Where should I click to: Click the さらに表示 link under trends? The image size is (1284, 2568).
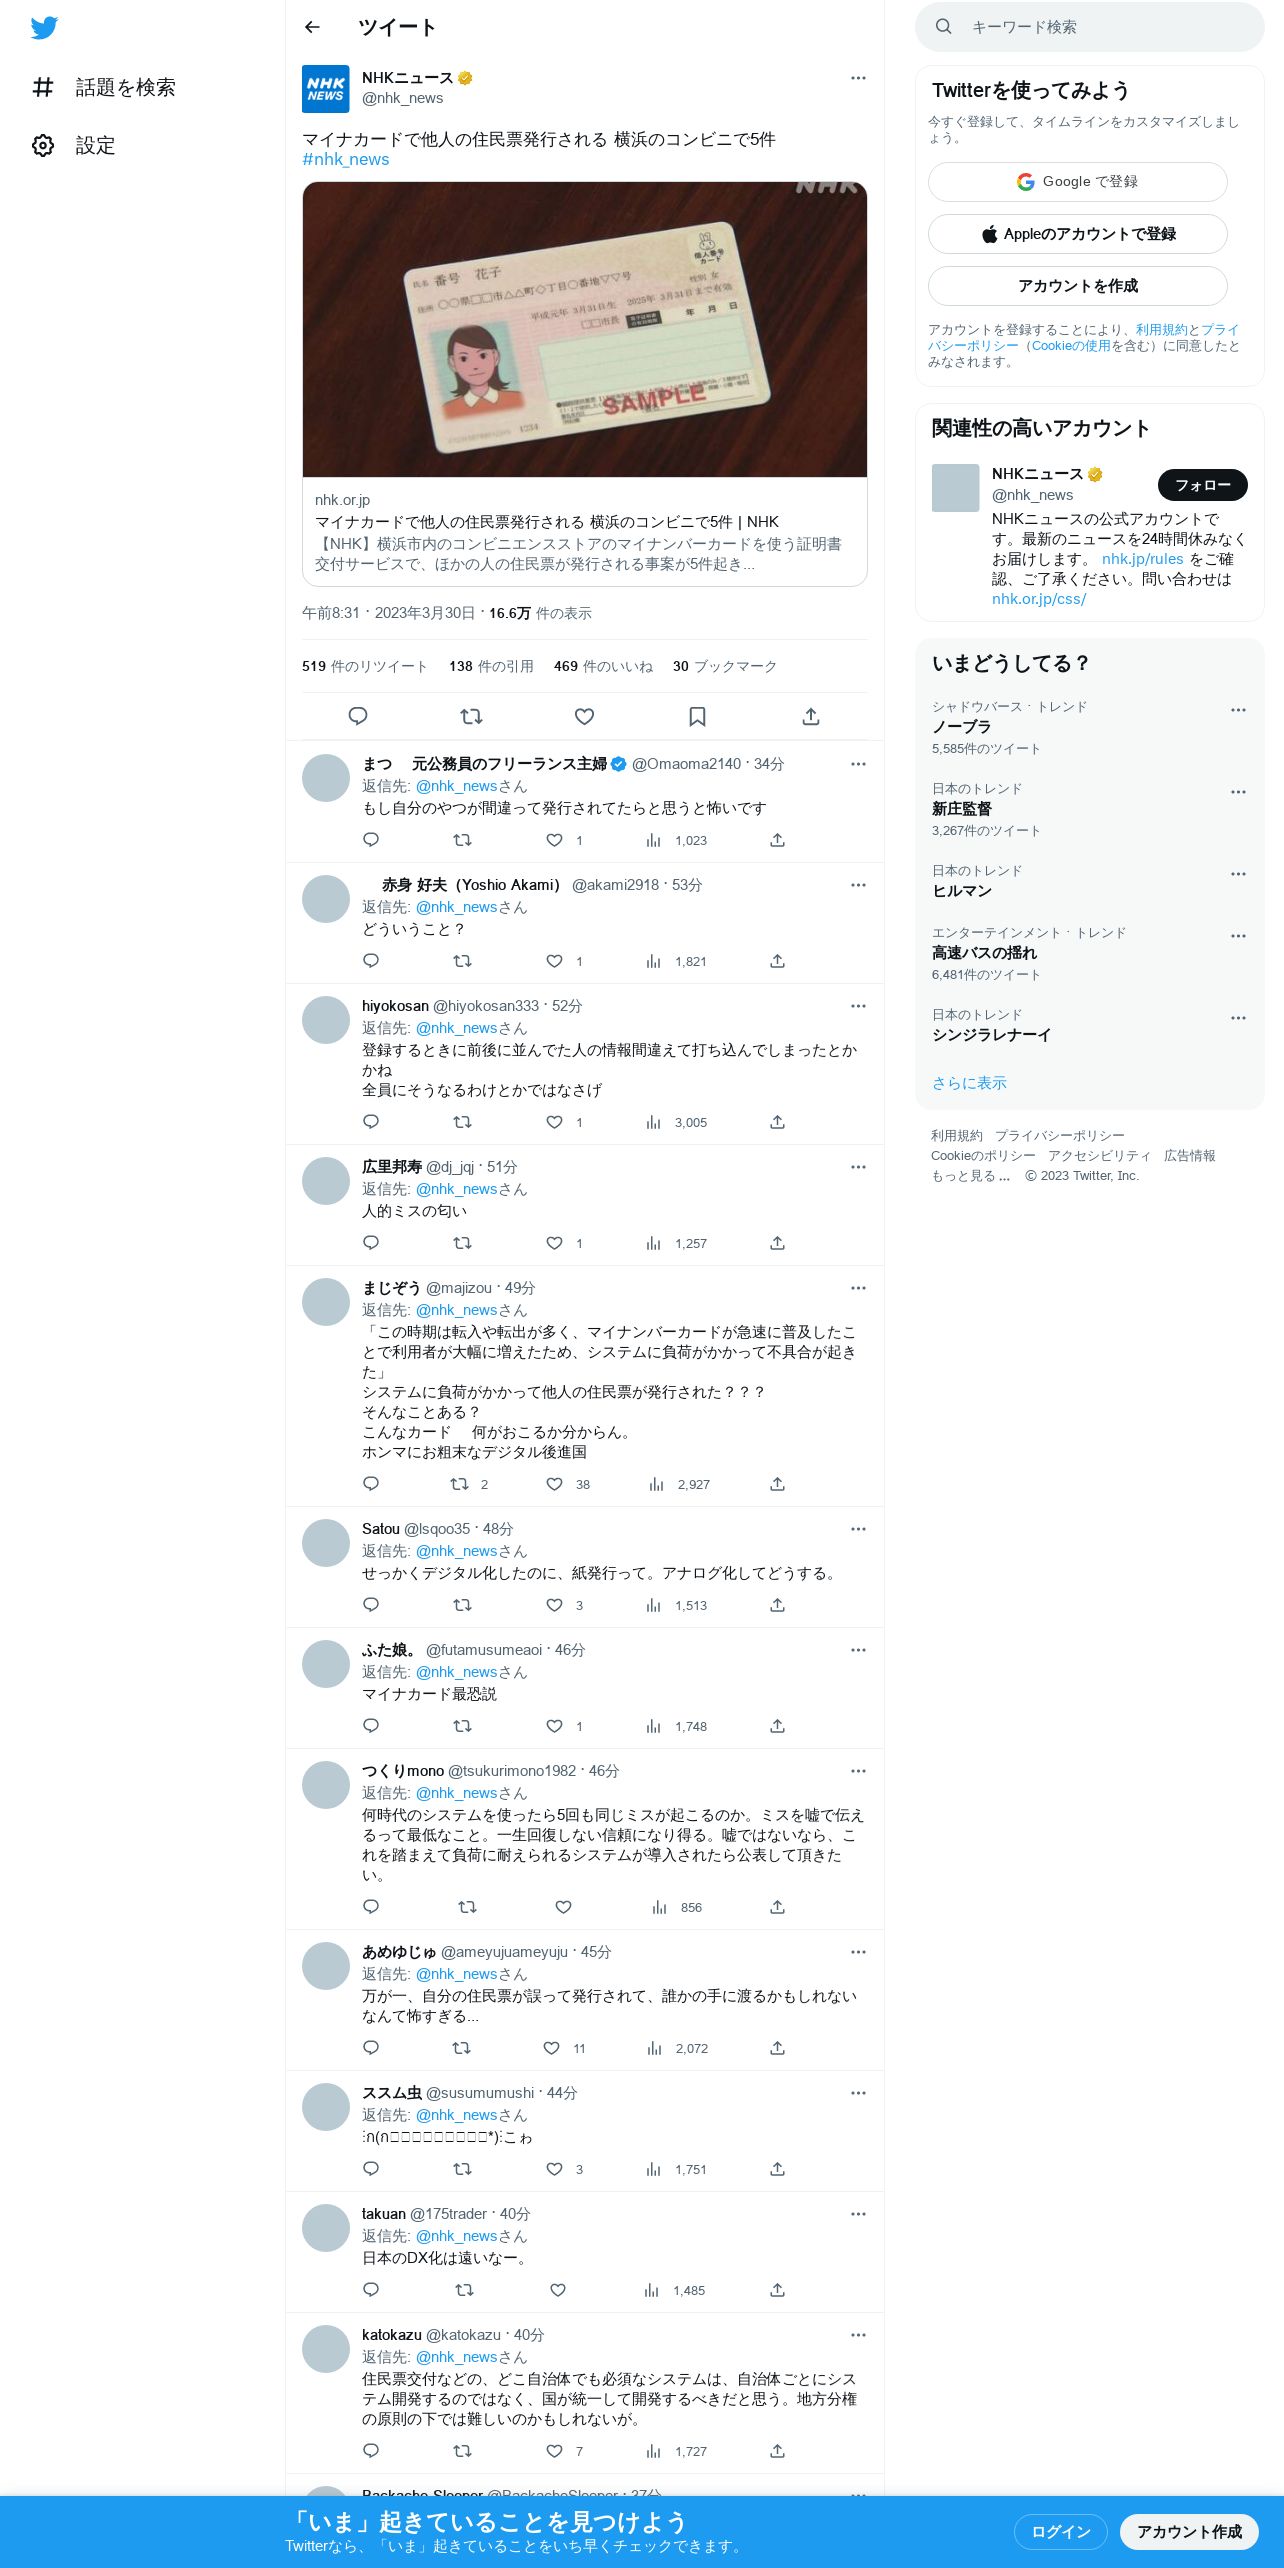click(969, 1083)
